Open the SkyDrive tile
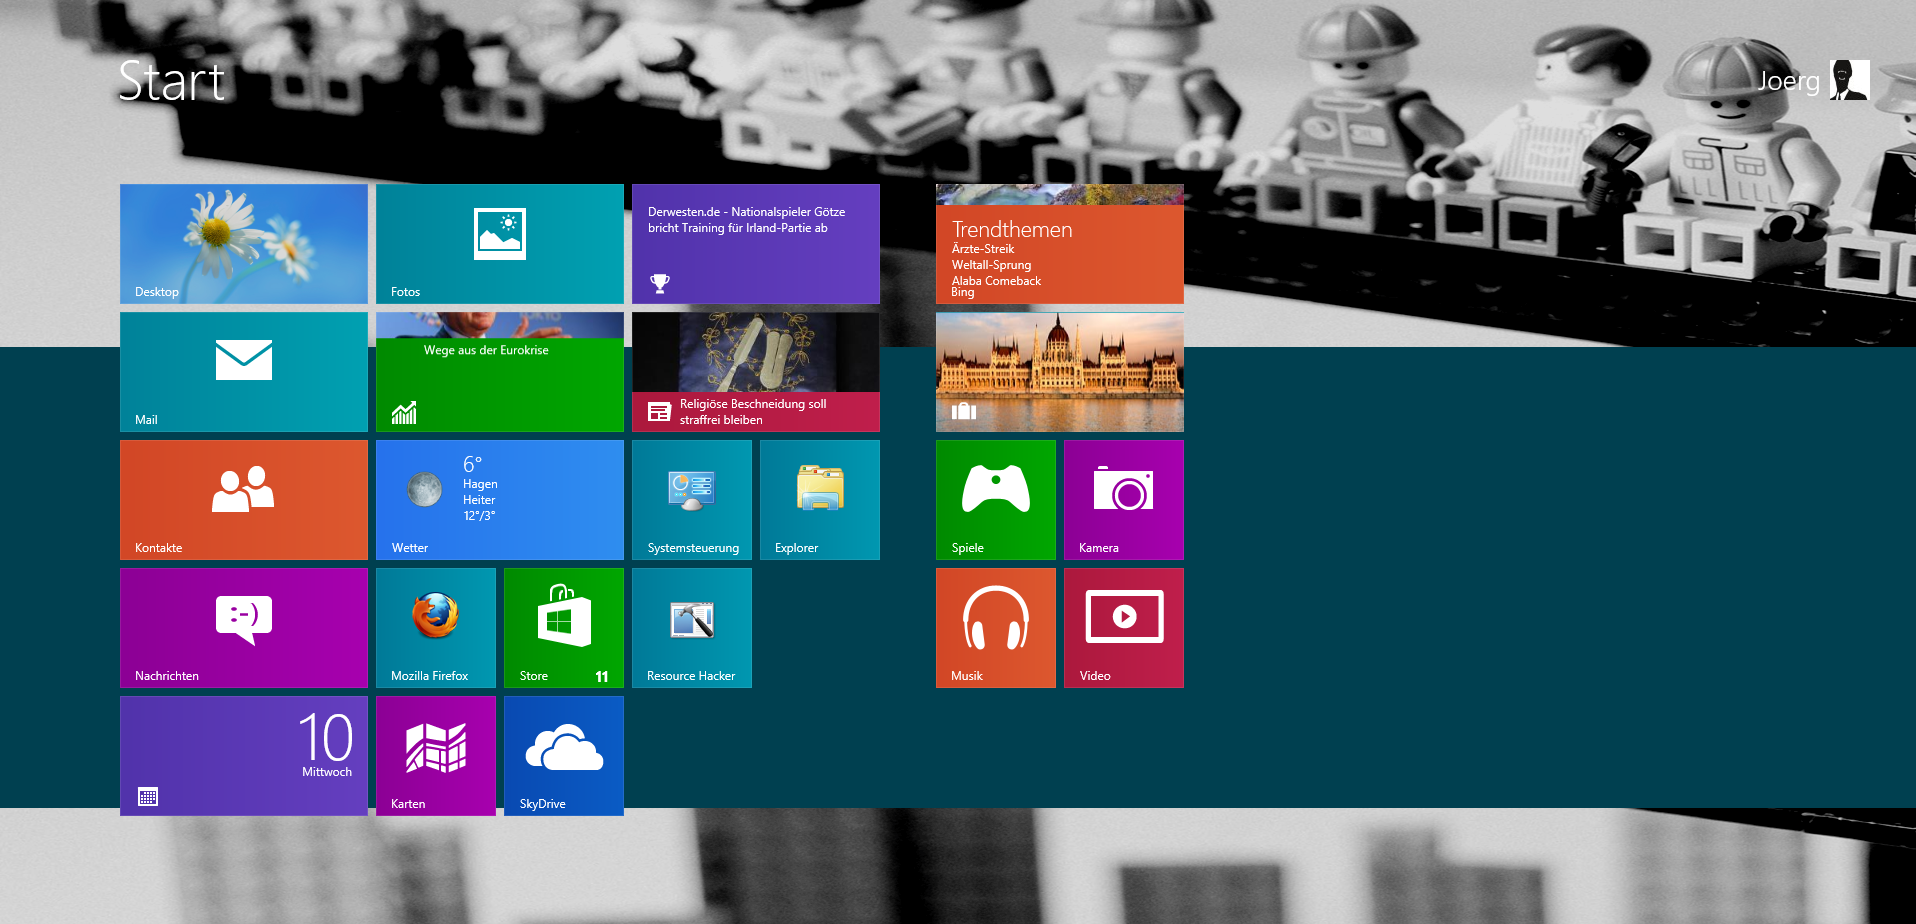The image size is (1916, 924). coord(564,756)
